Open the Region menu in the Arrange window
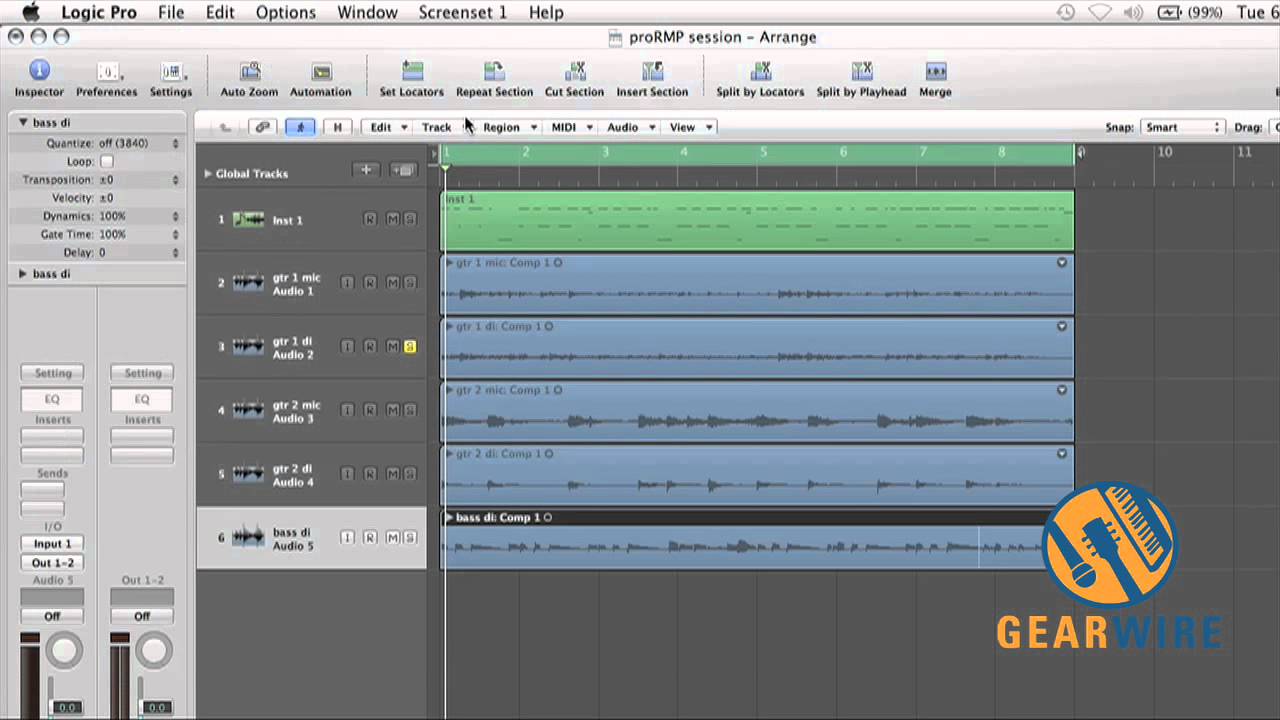The width and height of the screenshot is (1280, 720). pos(501,127)
